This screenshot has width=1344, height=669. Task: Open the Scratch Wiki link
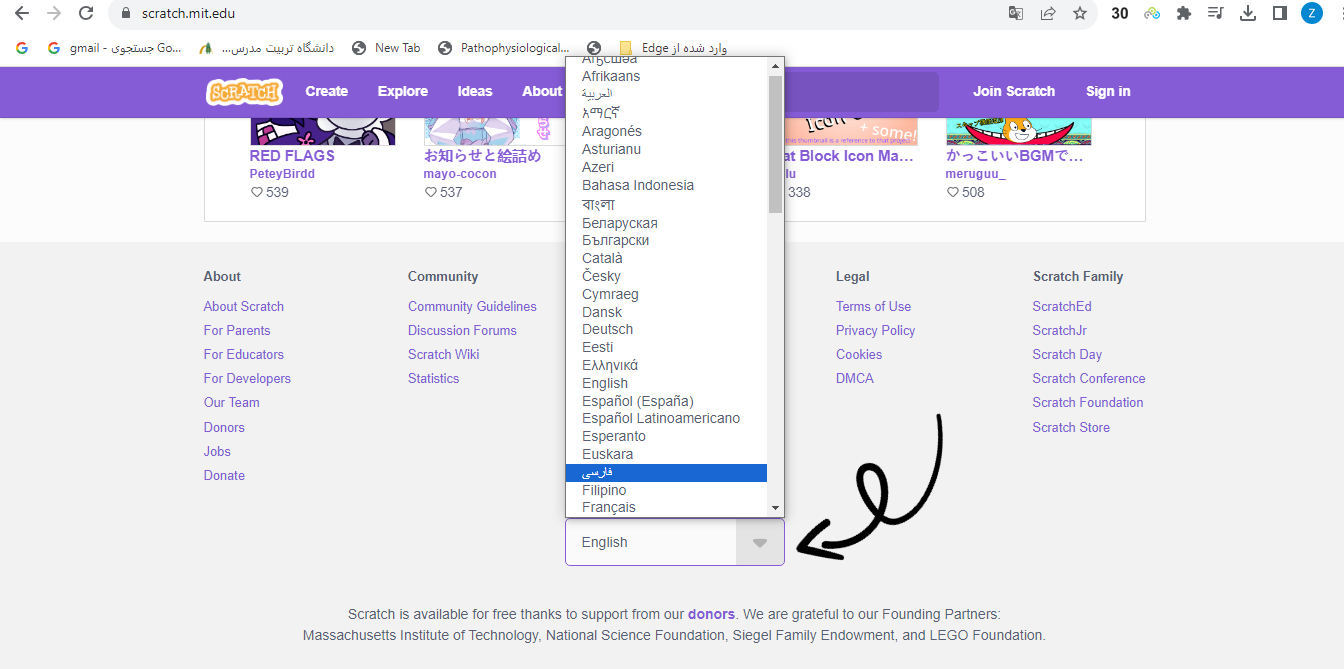pyautogui.click(x=444, y=354)
